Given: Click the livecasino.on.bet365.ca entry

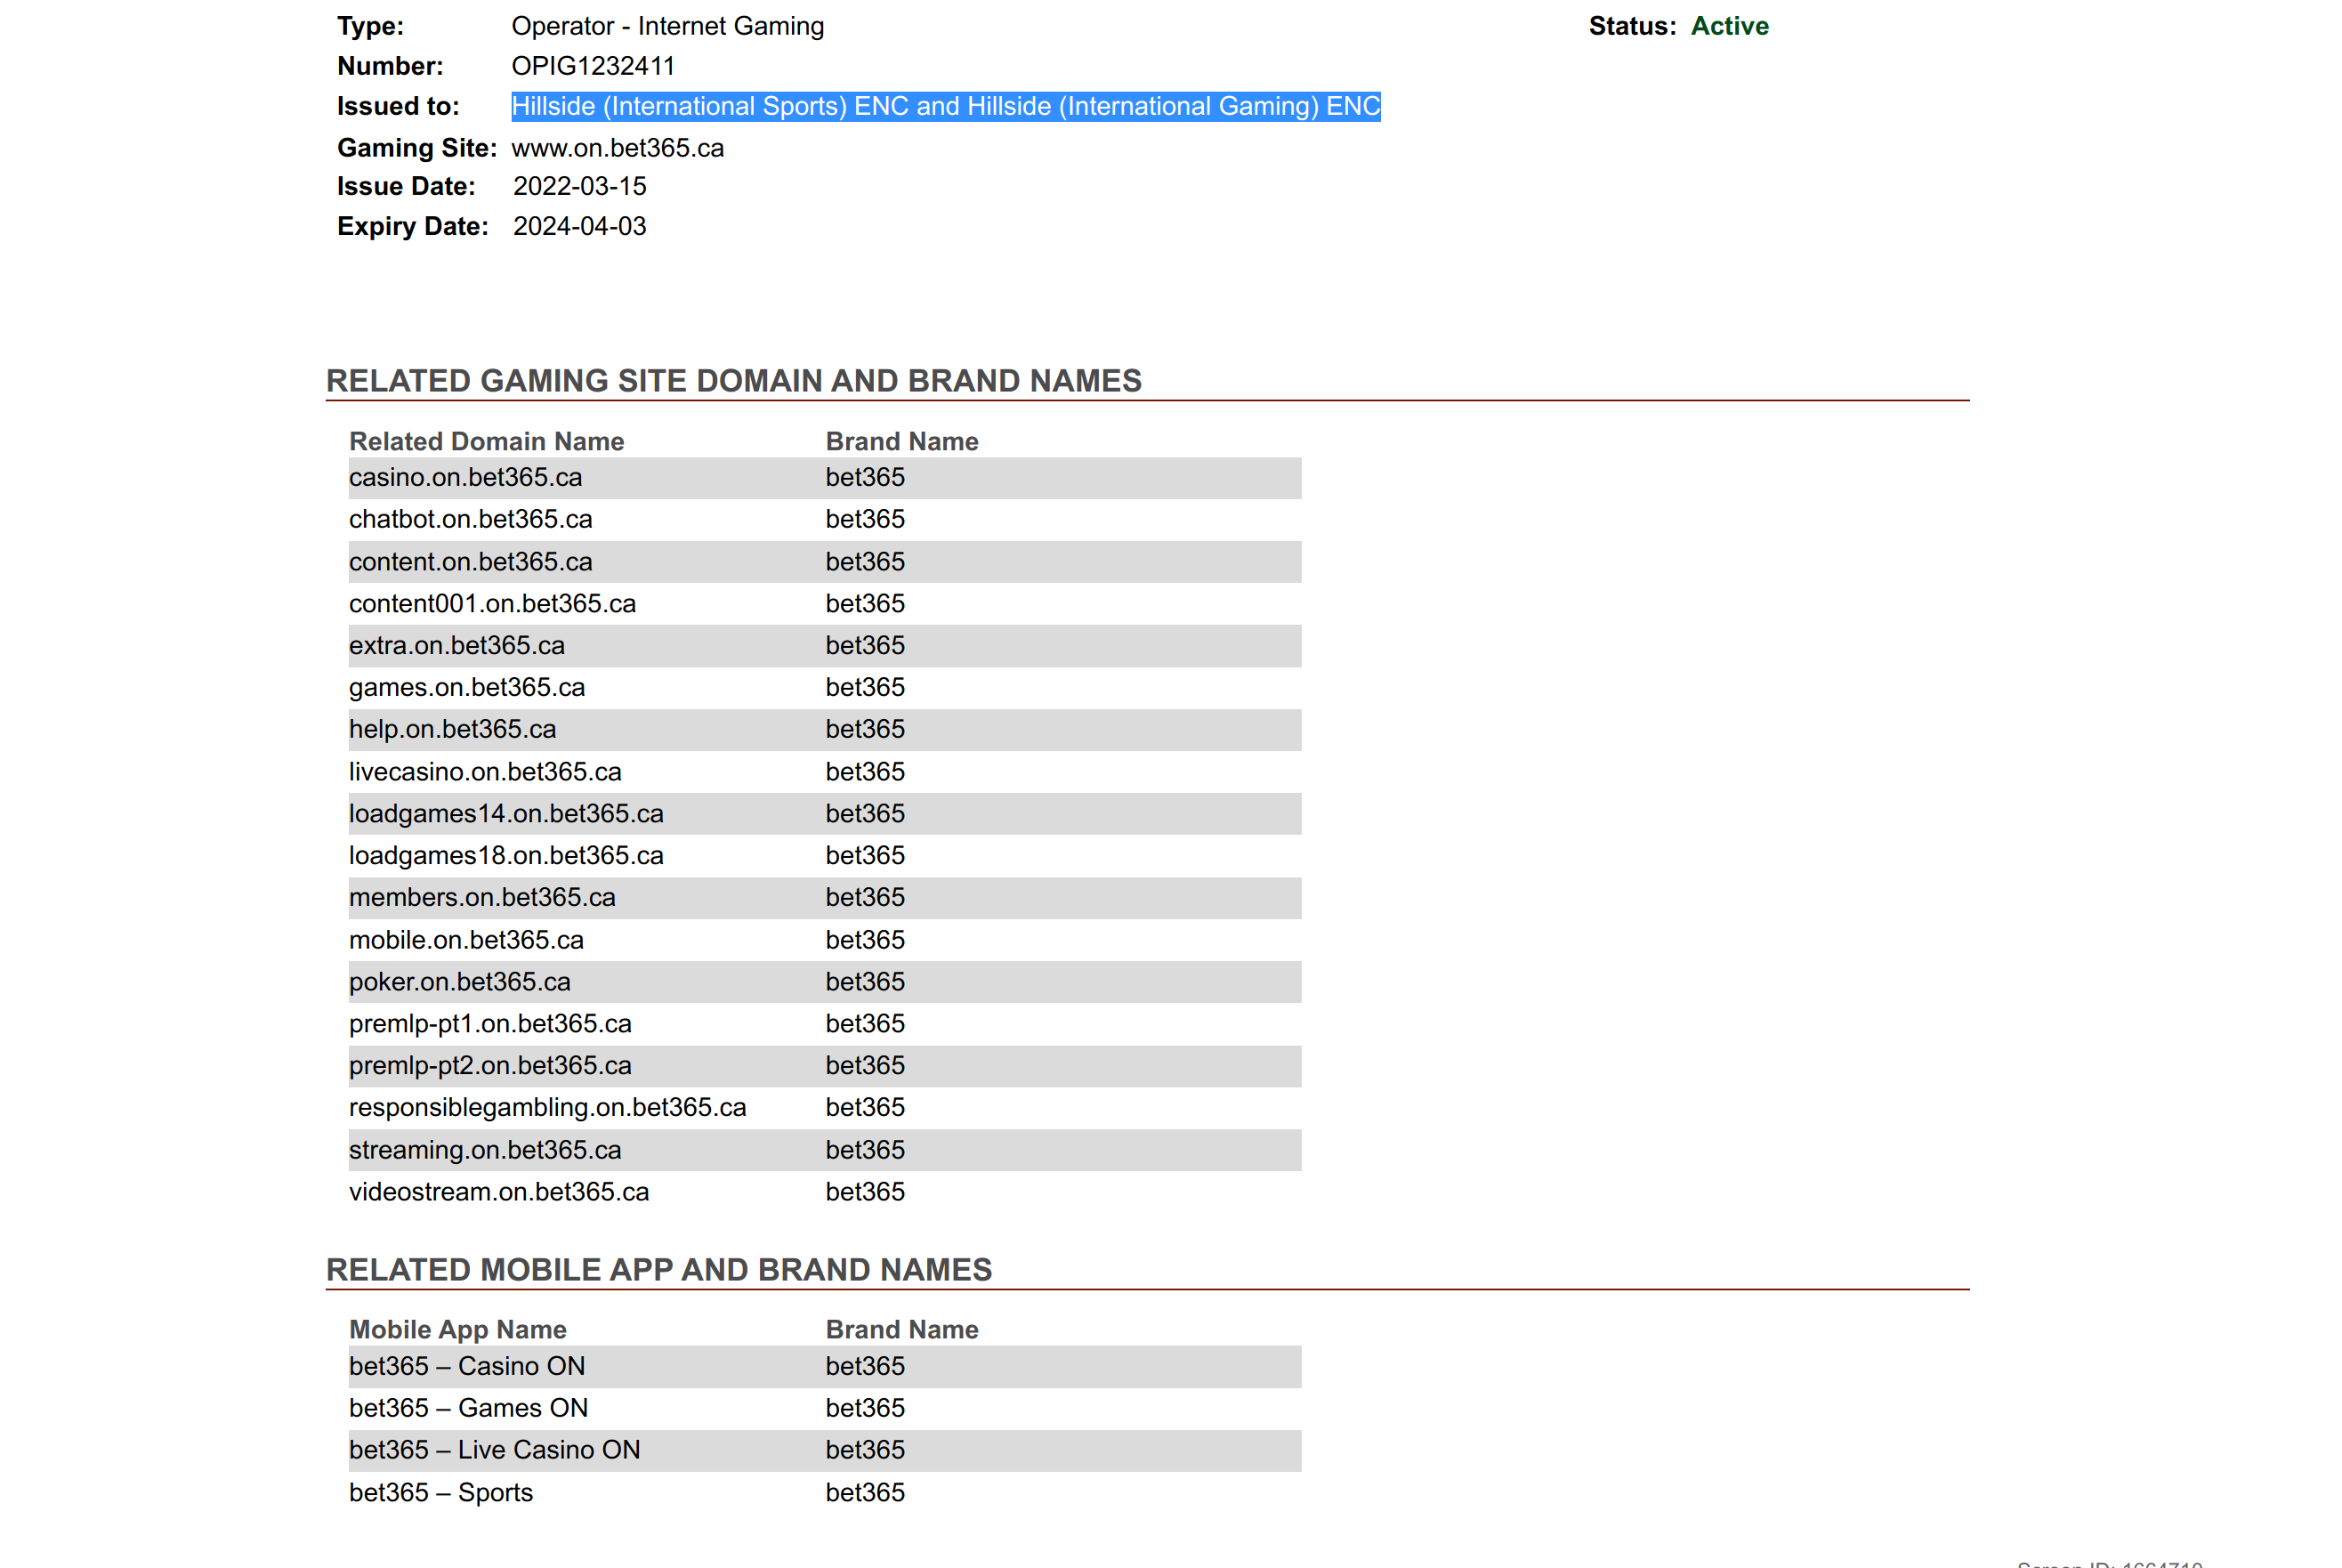Looking at the screenshot, I should coord(485,771).
